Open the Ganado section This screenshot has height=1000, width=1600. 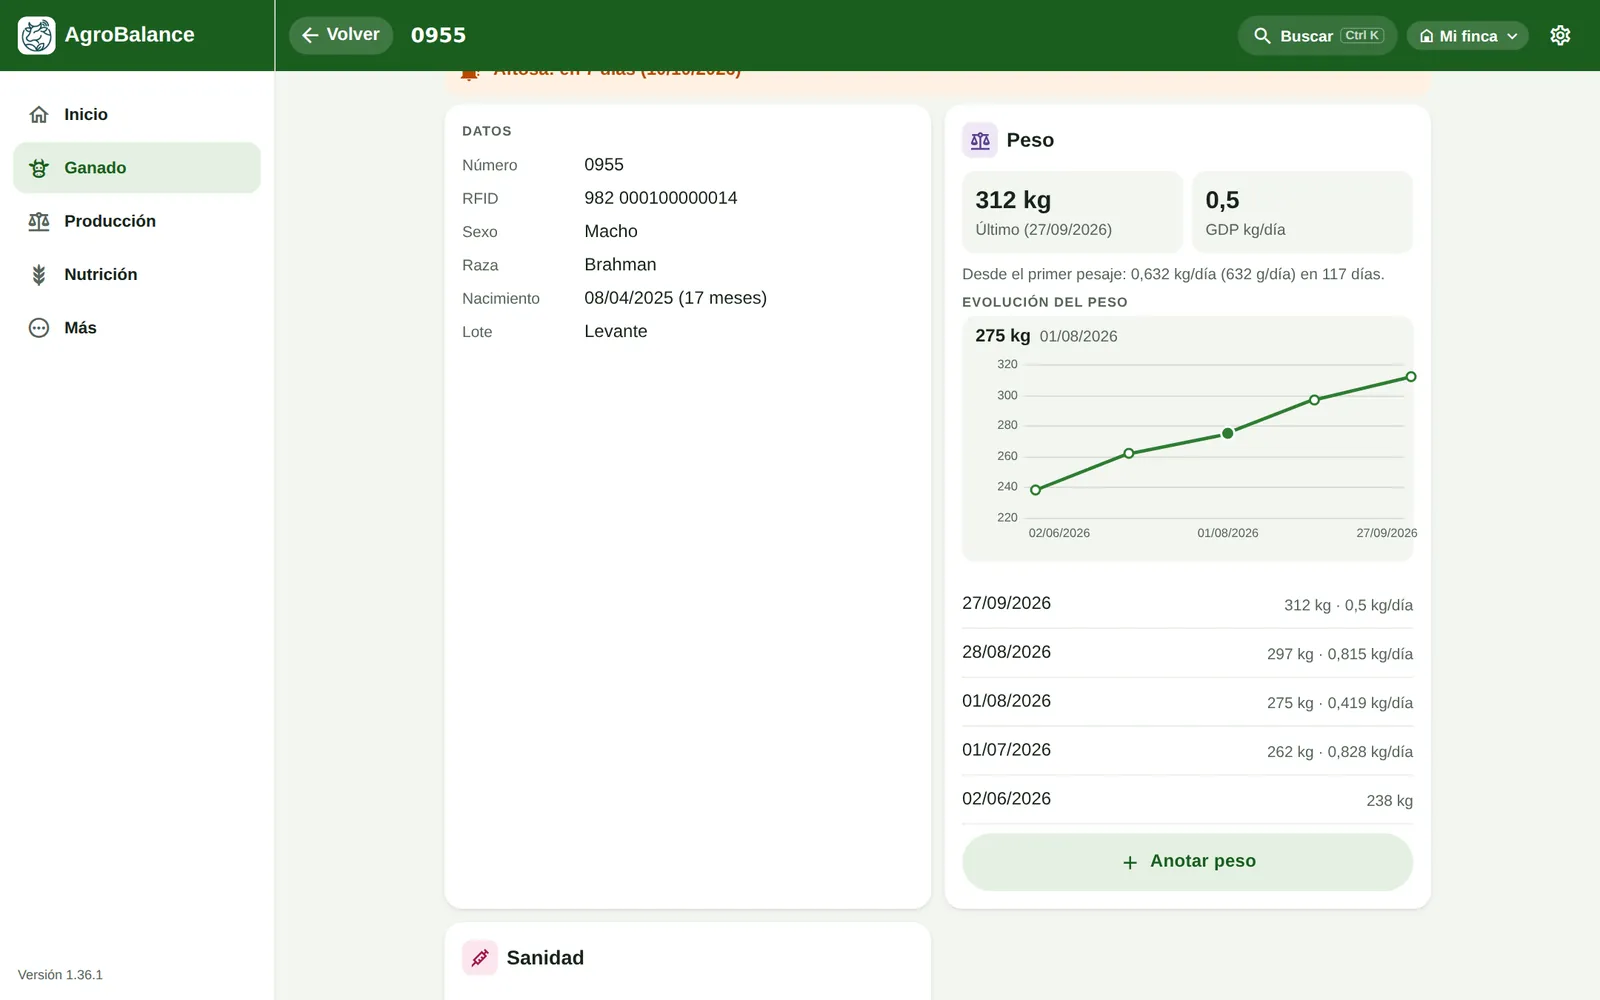(137, 168)
